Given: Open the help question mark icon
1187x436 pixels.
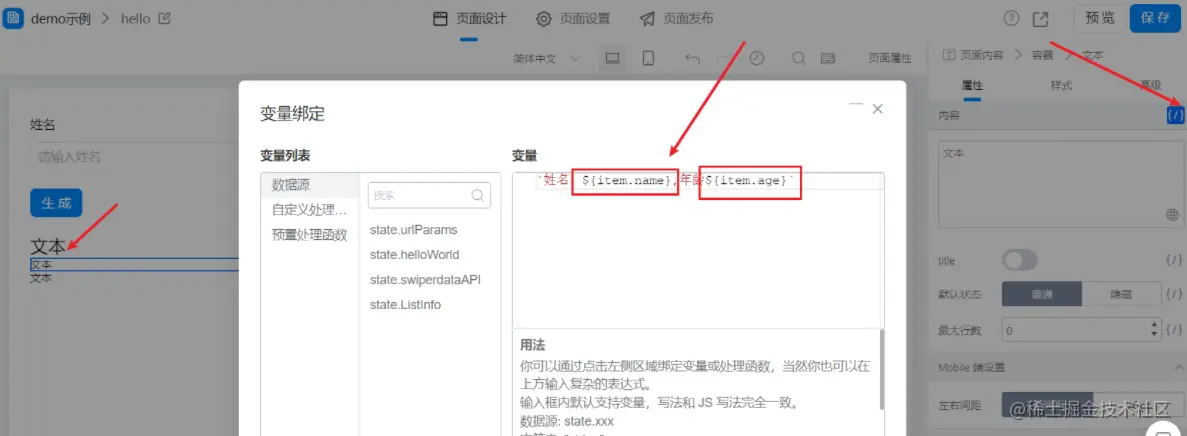Looking at the screenshot, I should pyautogui.click(x=1011, y=19).
